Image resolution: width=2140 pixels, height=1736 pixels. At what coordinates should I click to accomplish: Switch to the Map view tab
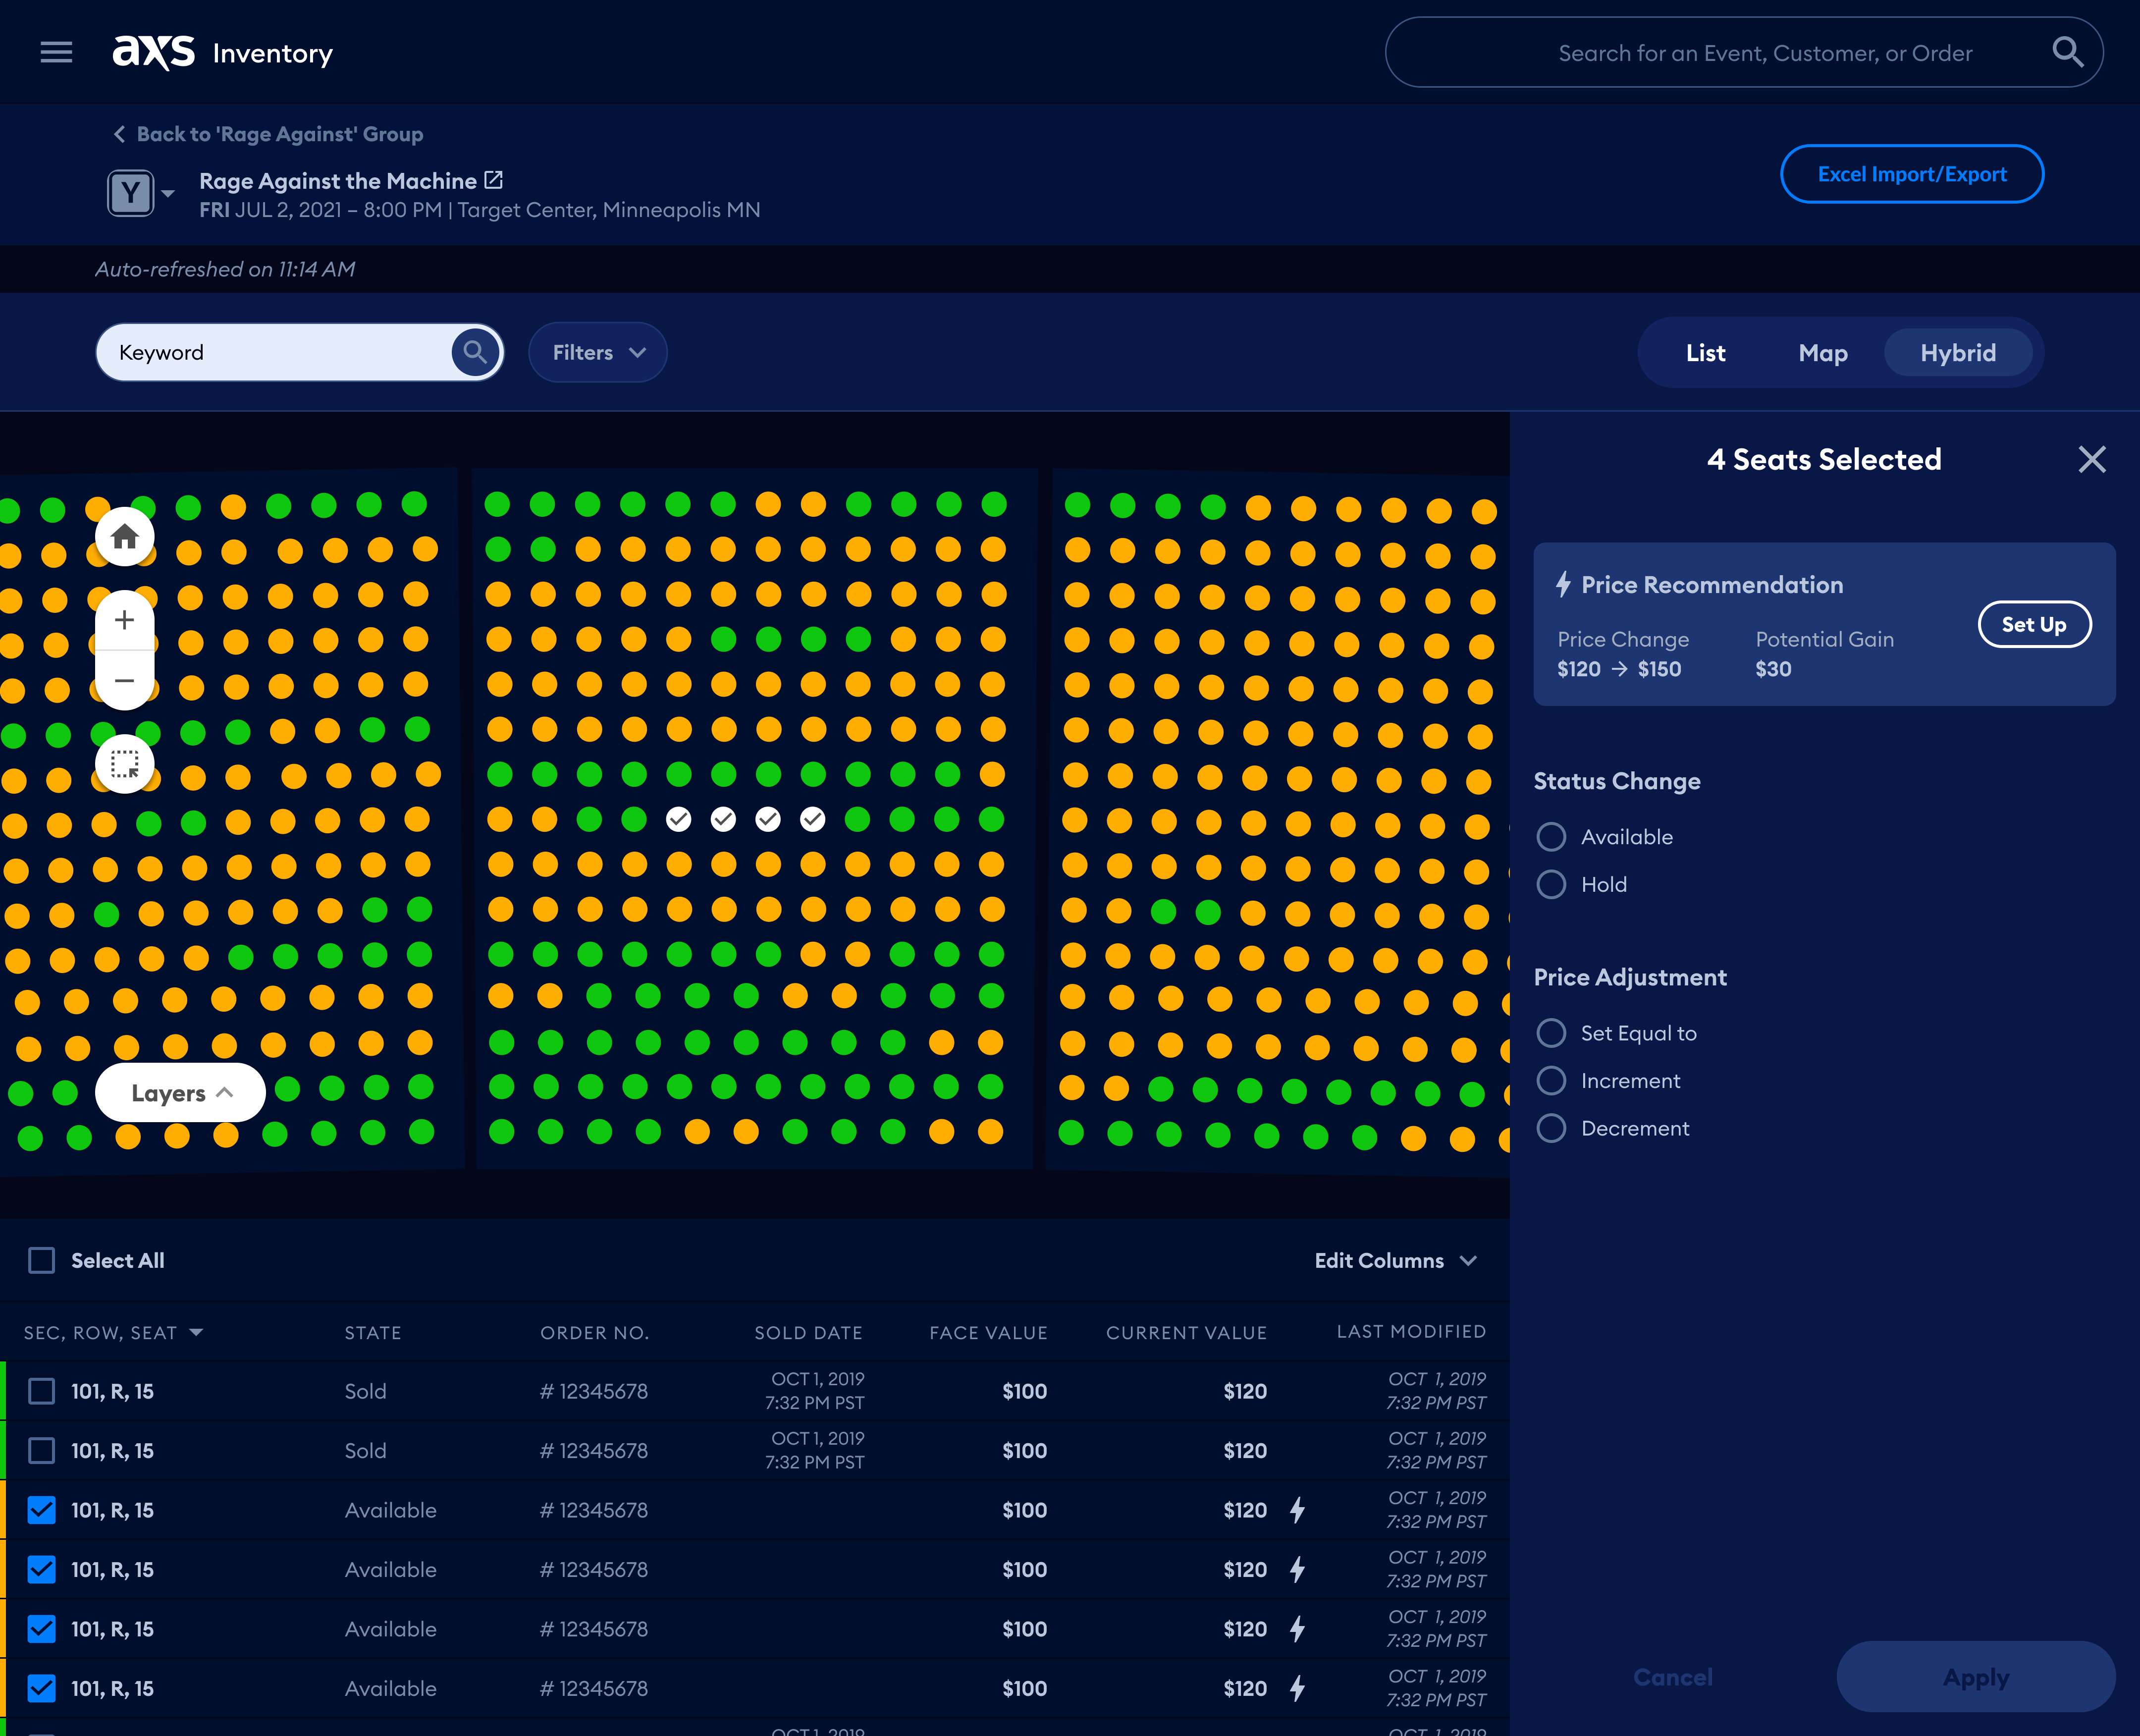1822,352
